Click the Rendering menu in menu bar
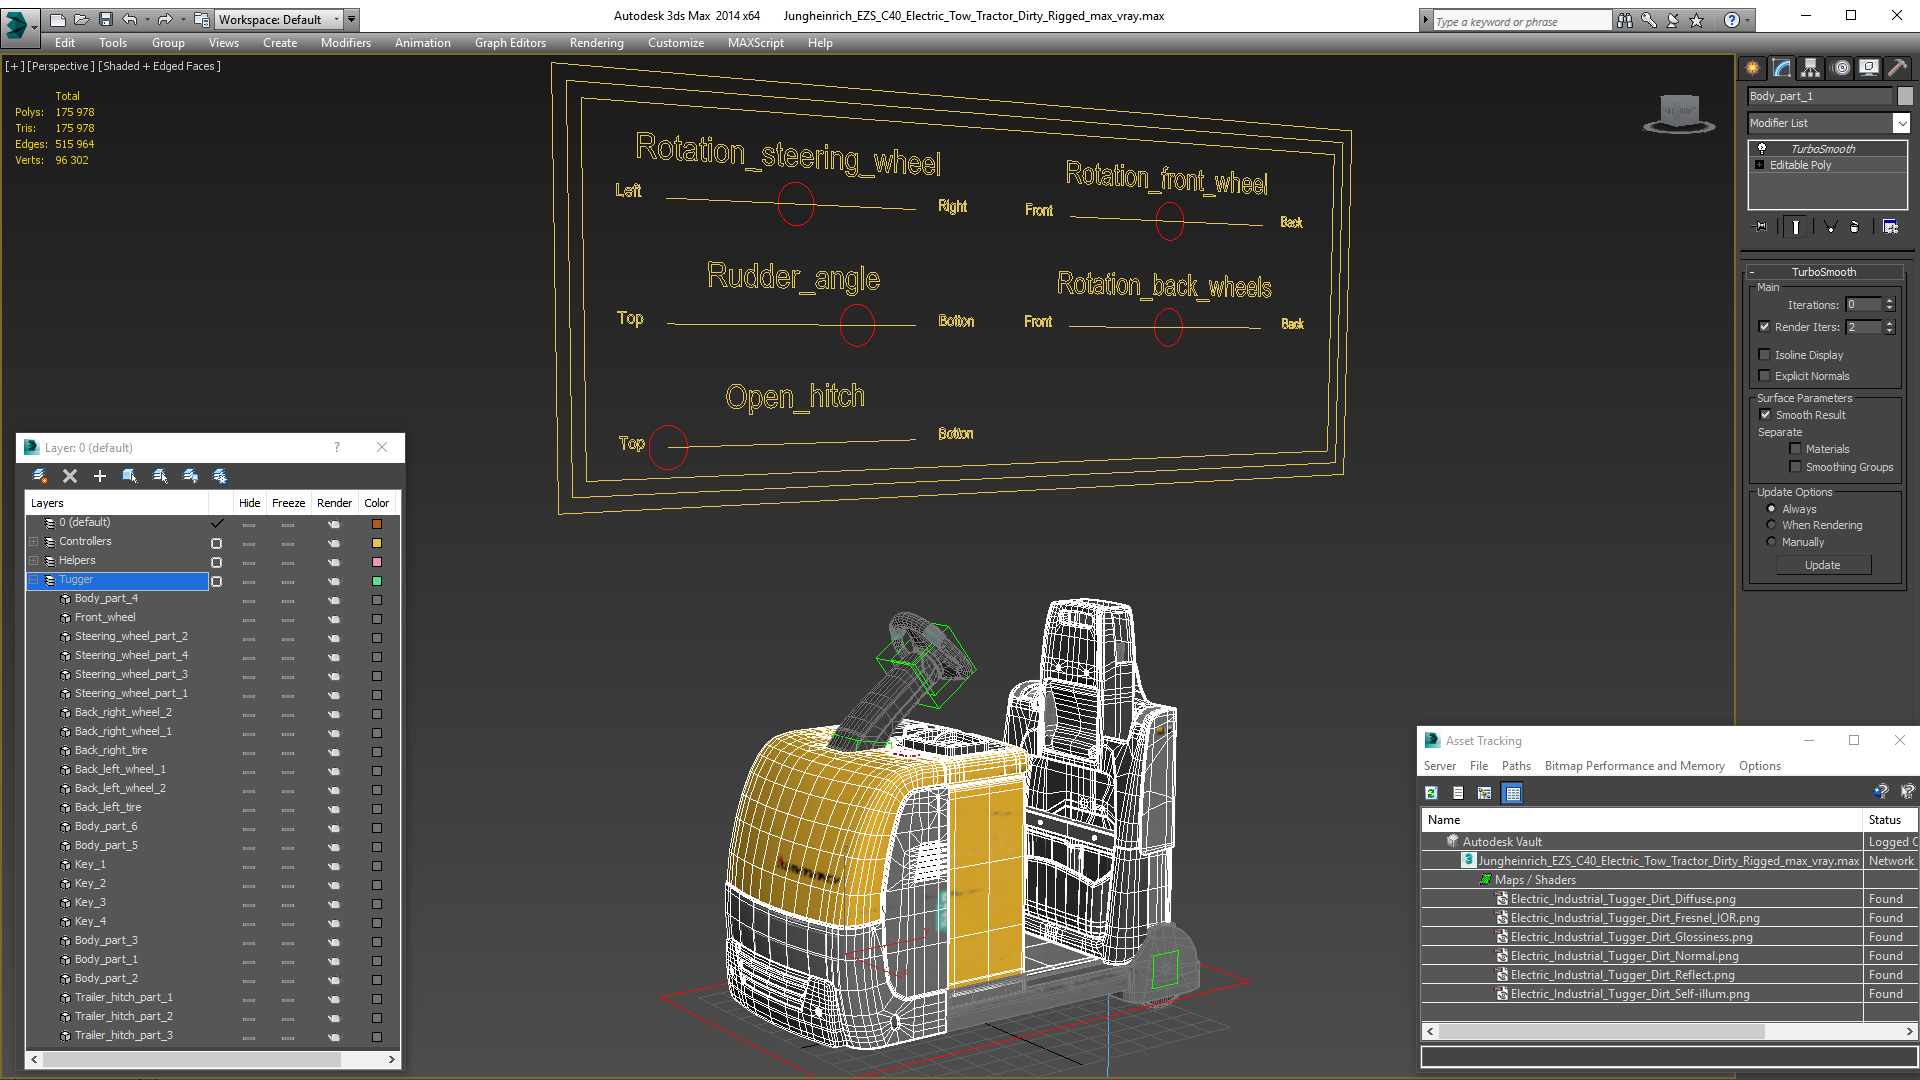This screenshot has width=1920, height=1080. coord(597,42)
